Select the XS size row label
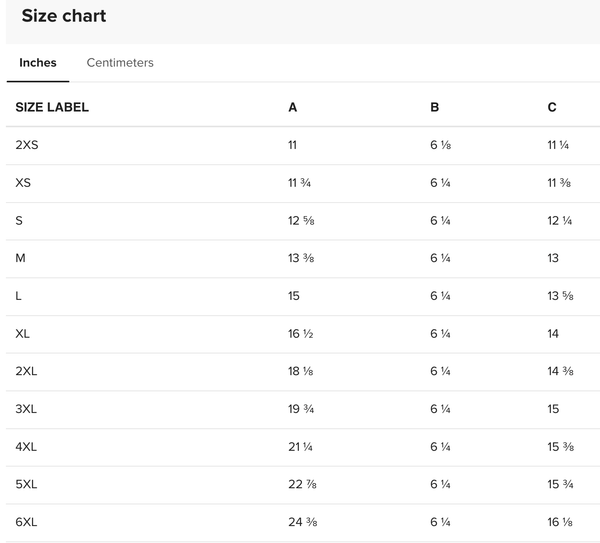This screenshot has width=600, height=543. tap(23, 183)
